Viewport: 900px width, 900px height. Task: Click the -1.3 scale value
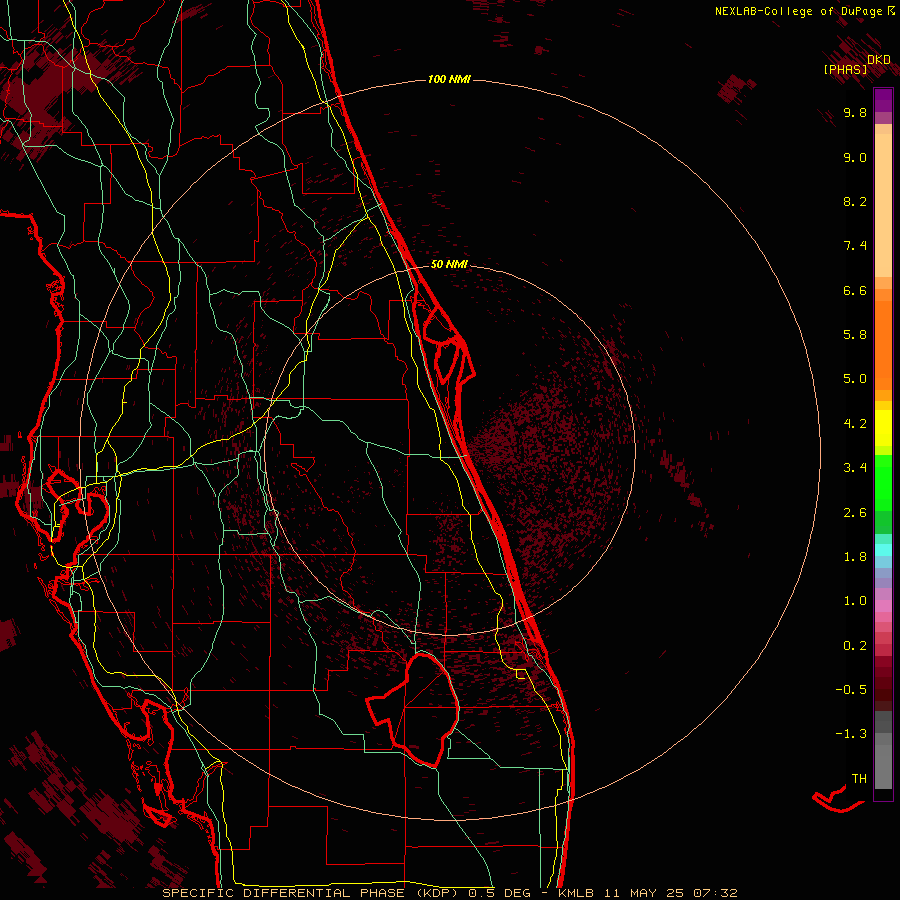tap(851, 734)
